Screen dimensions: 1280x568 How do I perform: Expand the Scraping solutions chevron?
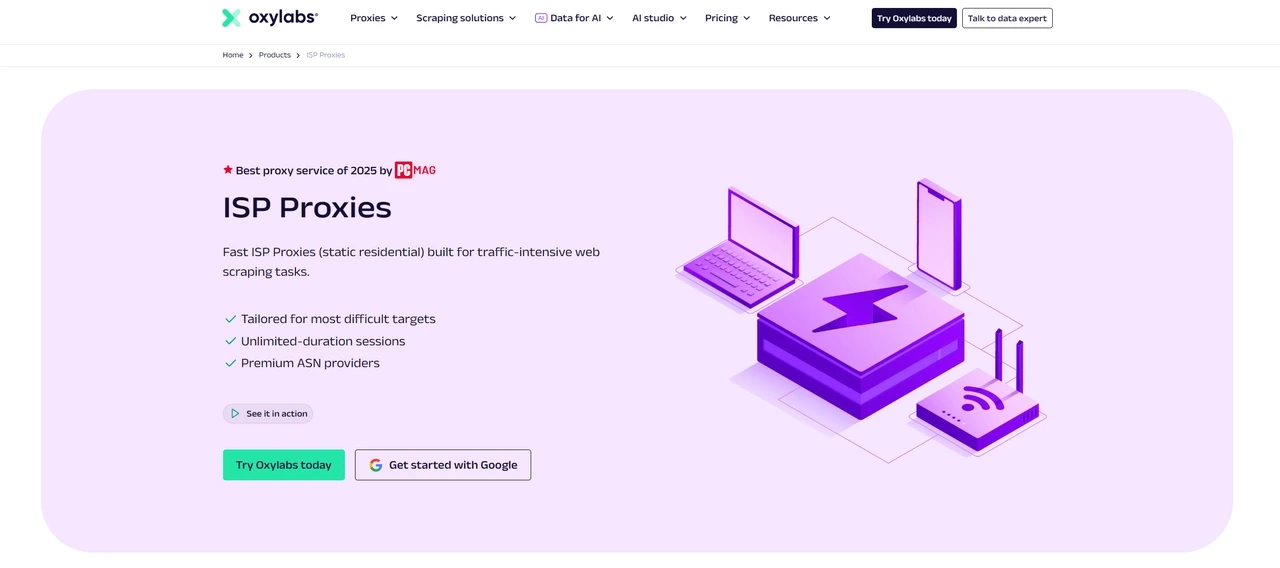pos(513,18)
